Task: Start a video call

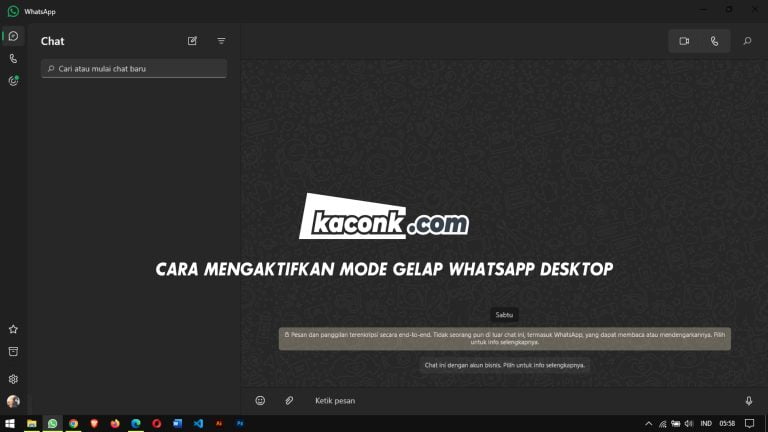Action: (x=684, y=41)
